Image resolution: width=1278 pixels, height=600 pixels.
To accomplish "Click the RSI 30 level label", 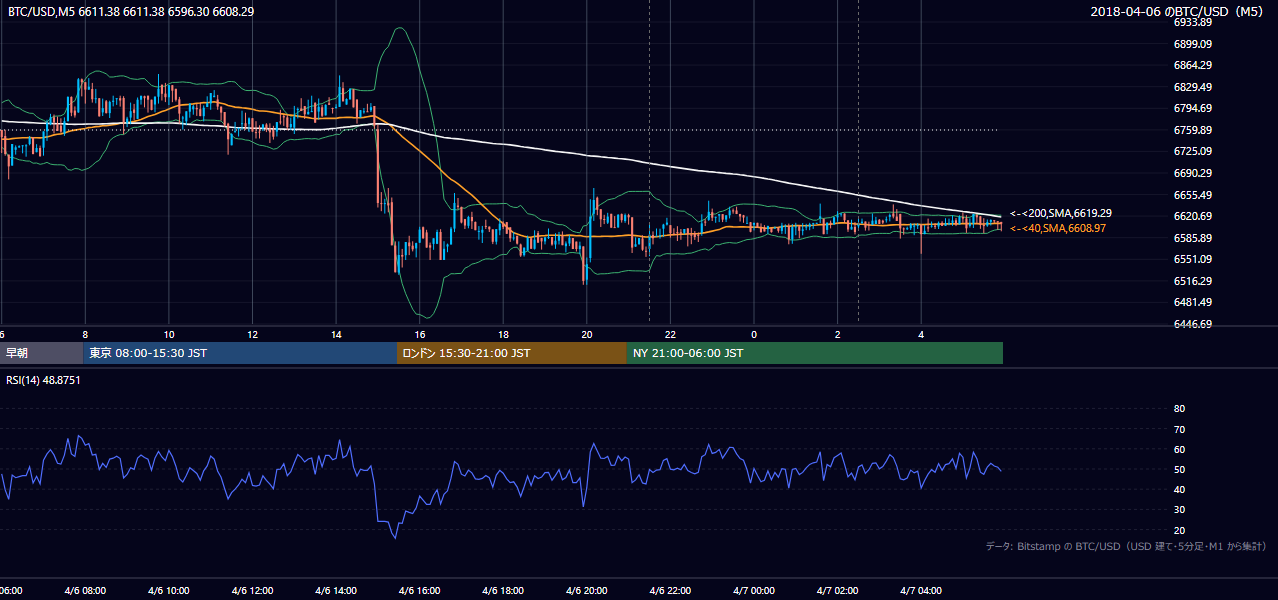I will click(1179, 510).
